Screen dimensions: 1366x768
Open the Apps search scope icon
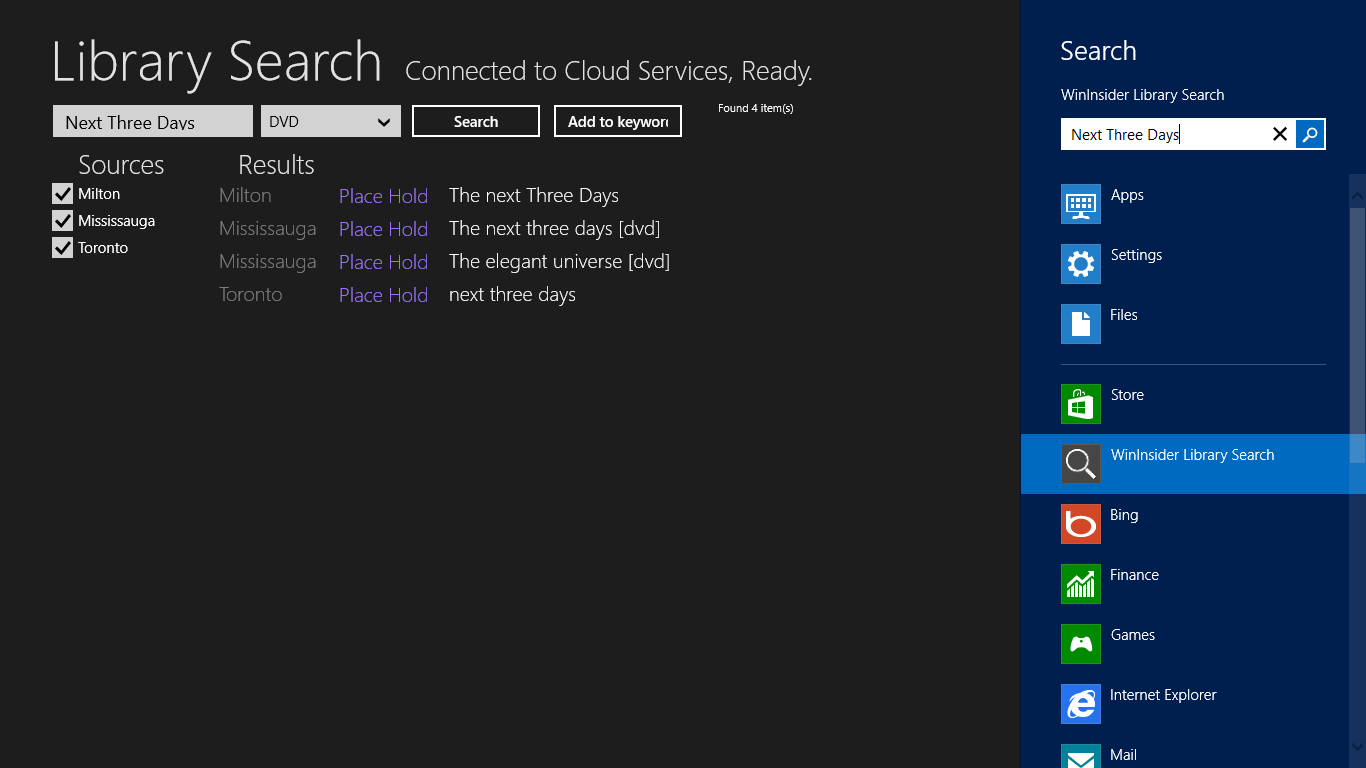(1080, 204)
